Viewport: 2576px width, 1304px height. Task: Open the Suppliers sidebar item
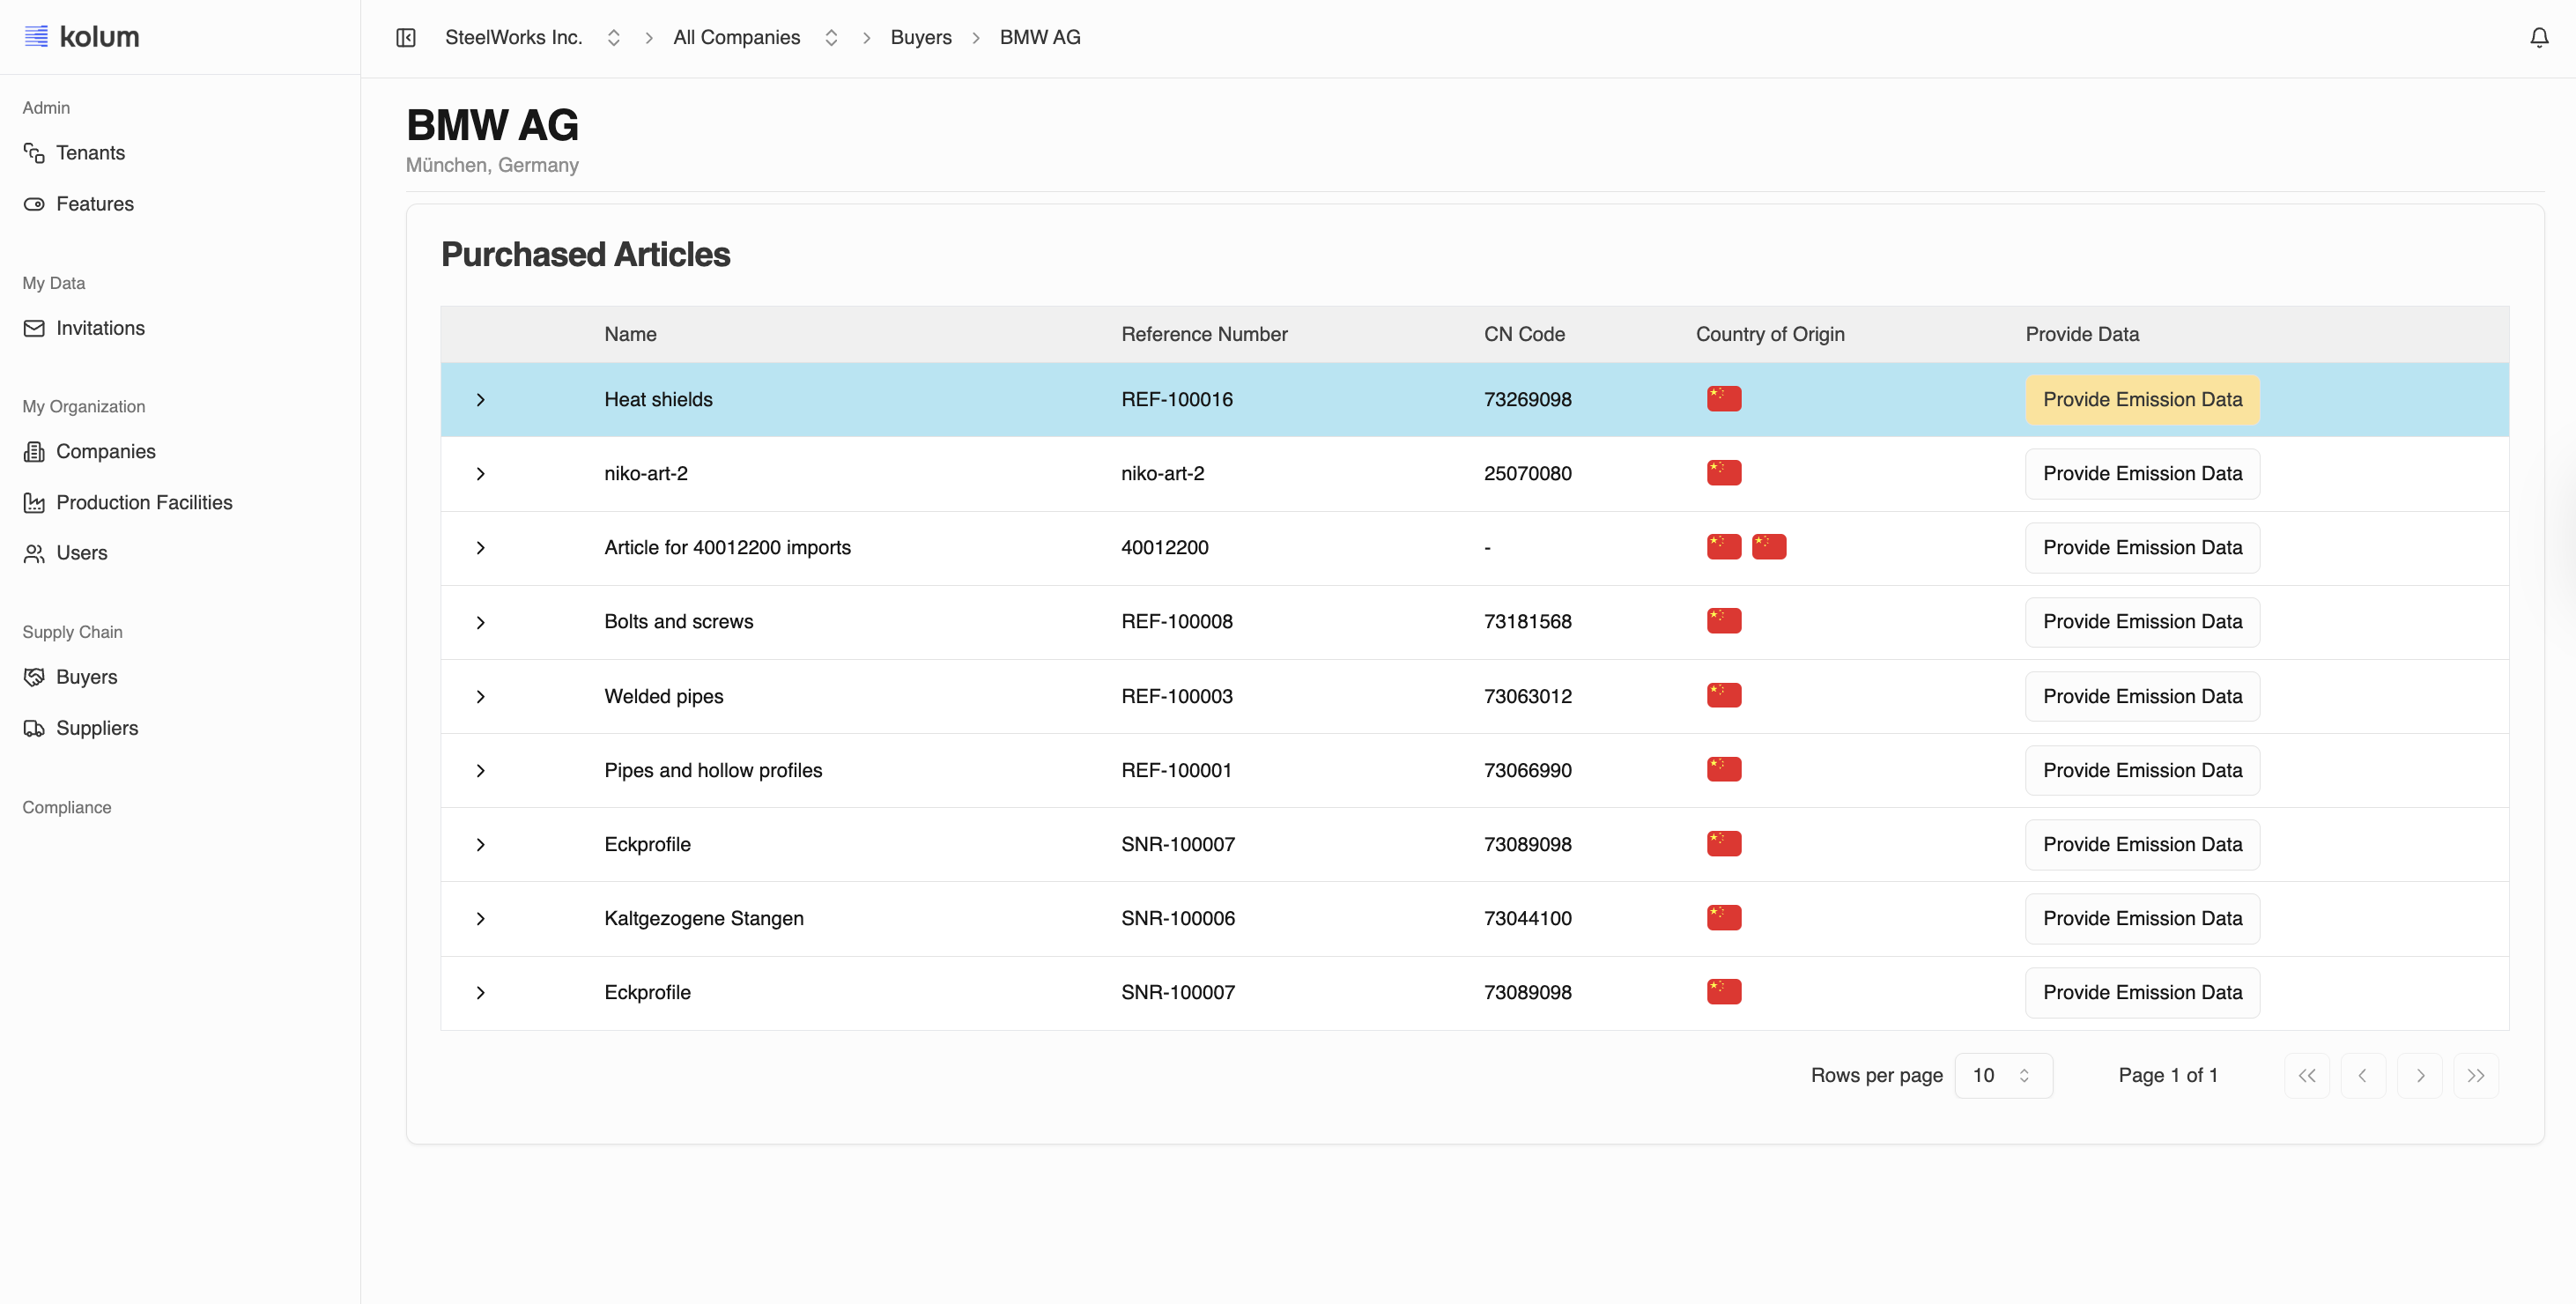[x=97, y=728]
